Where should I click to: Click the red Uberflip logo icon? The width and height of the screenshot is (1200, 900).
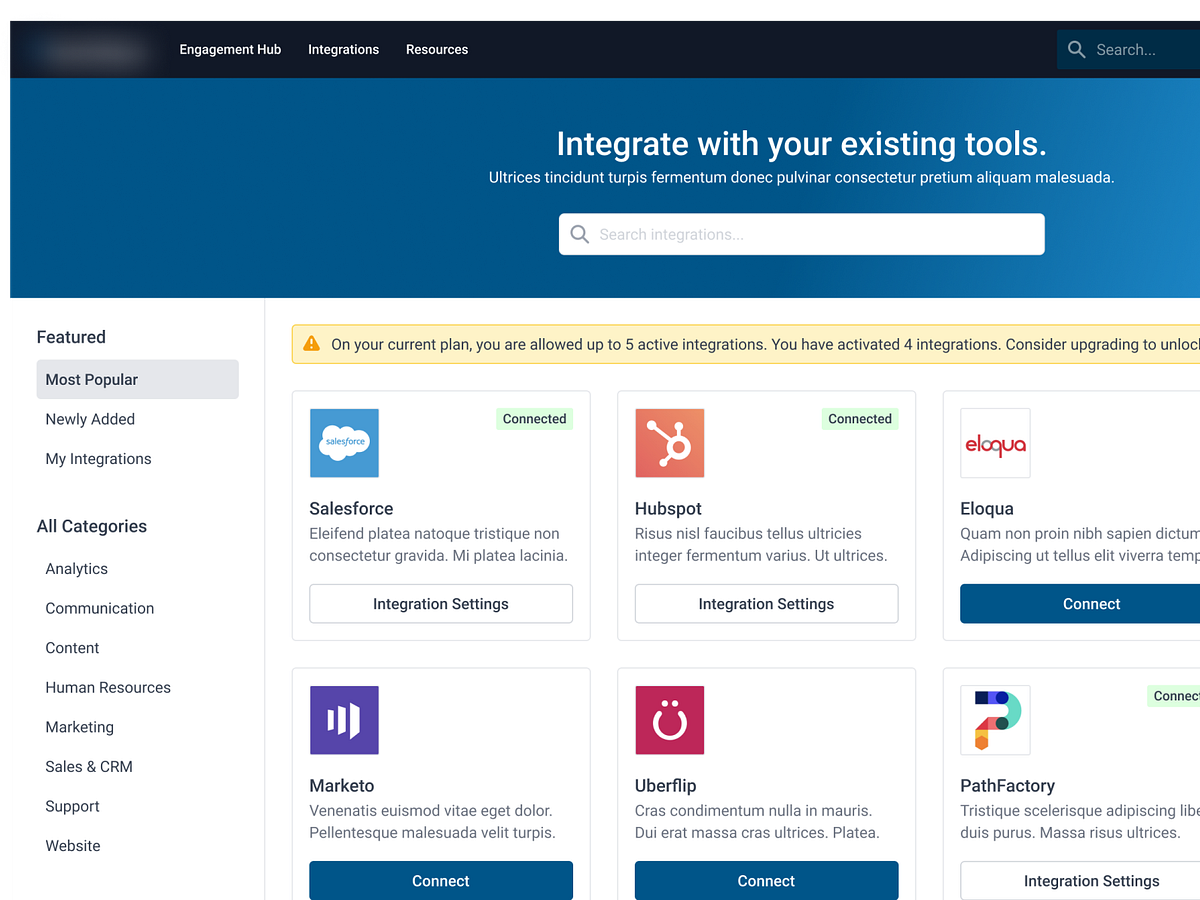(669, 719)
